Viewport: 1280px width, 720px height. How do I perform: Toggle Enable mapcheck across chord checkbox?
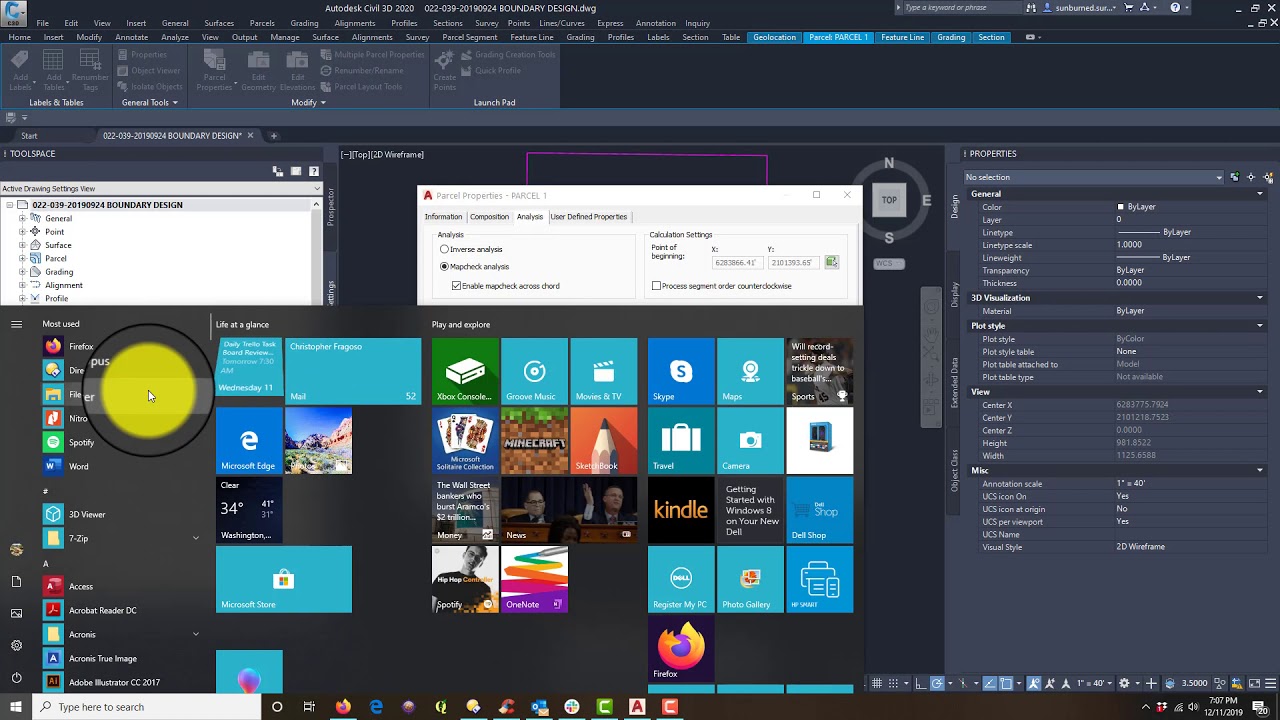(x=457, y=286)
